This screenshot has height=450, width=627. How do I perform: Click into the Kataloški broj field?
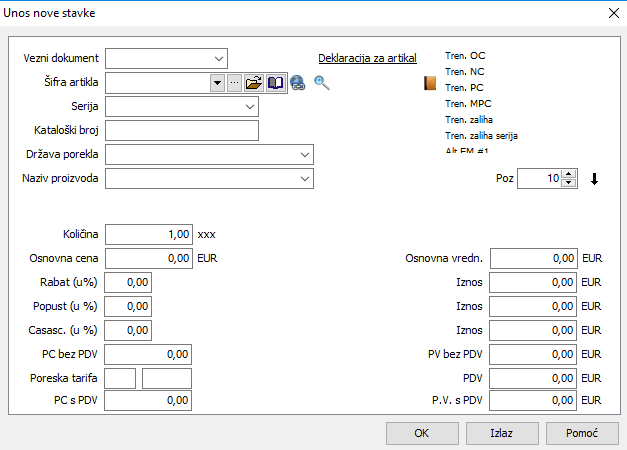tap(182, 130)
